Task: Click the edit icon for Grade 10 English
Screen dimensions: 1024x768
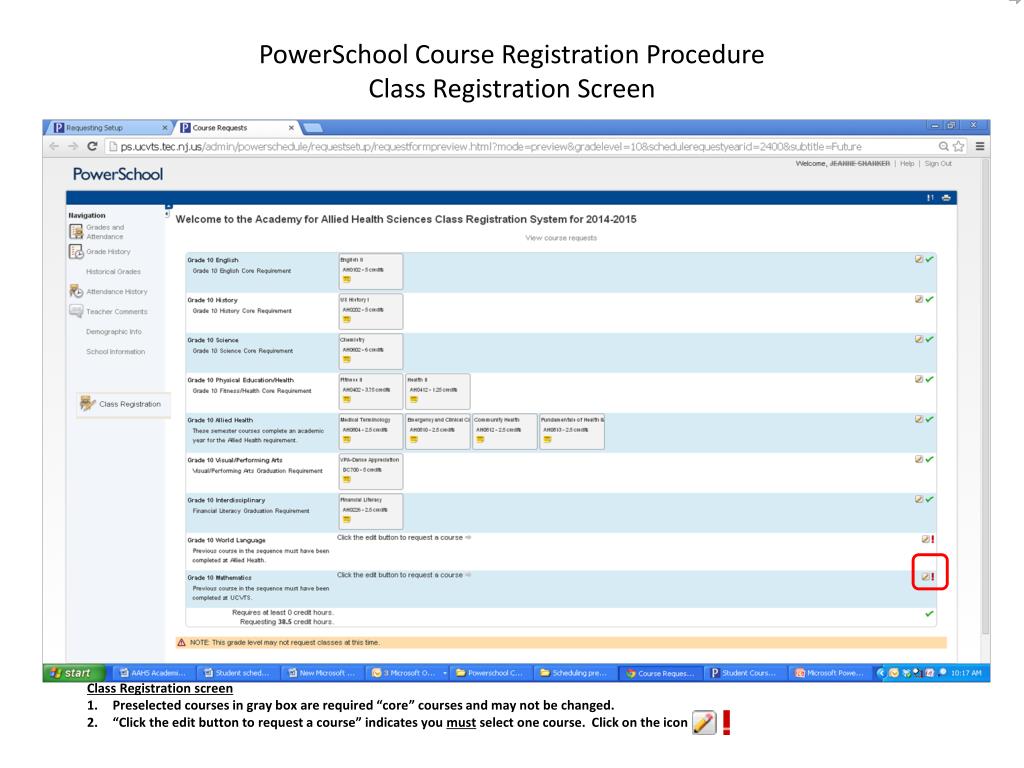Action: pyautogui.click(x=919, y=259)
